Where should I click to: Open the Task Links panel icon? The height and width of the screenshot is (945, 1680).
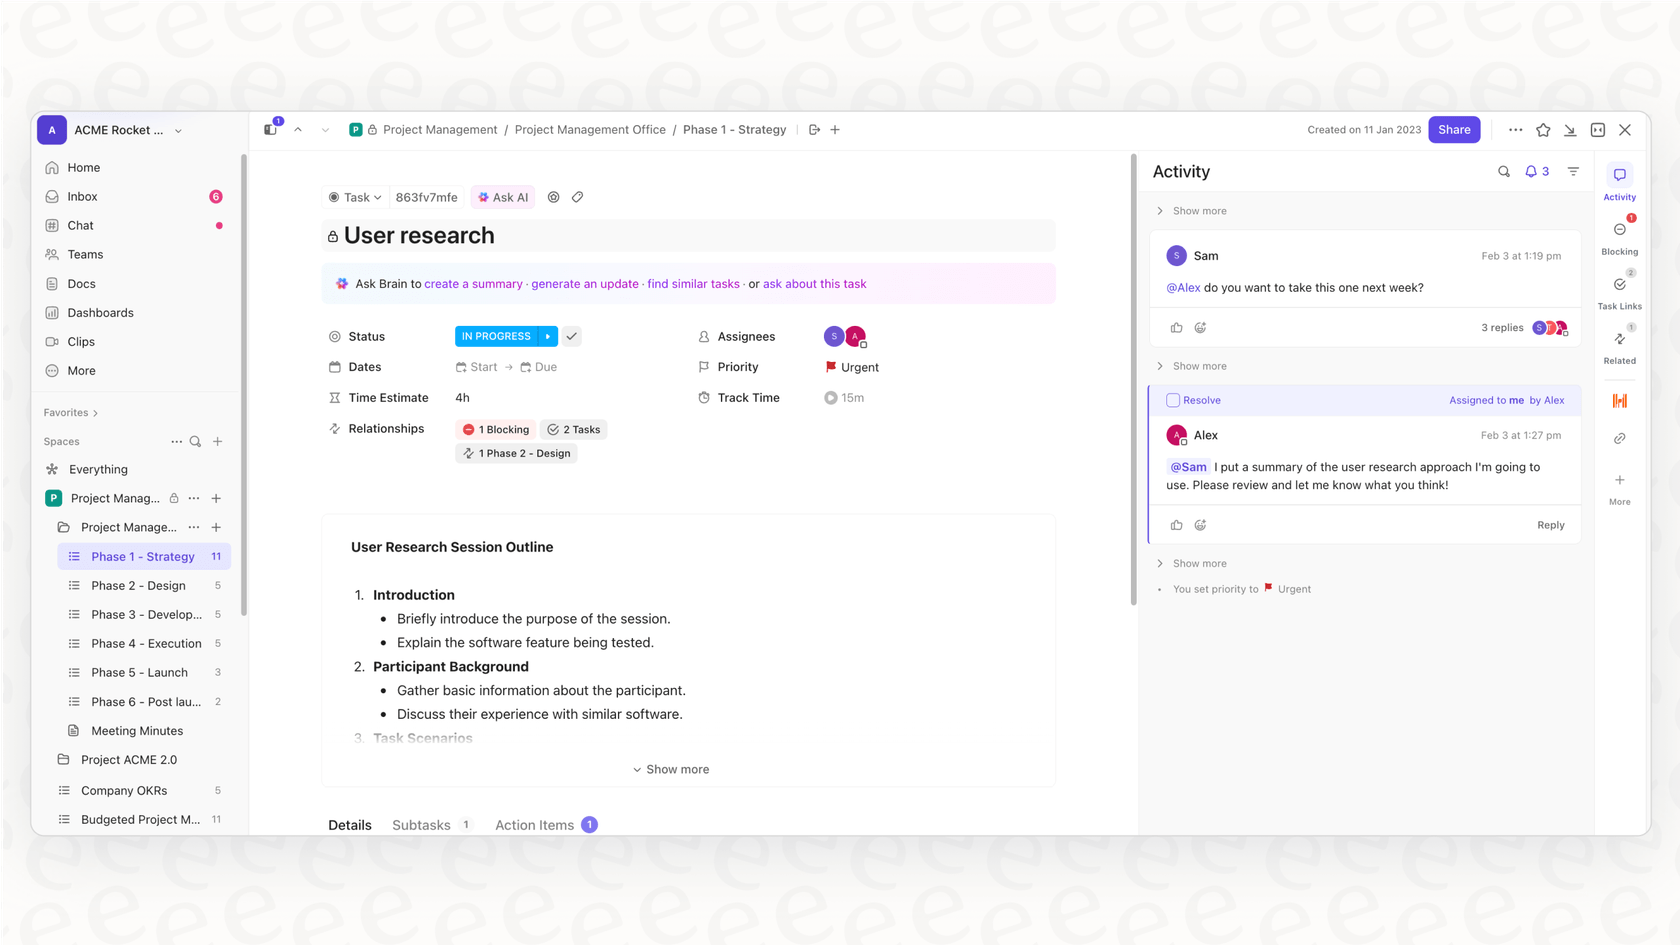(x=1619, y=285)
